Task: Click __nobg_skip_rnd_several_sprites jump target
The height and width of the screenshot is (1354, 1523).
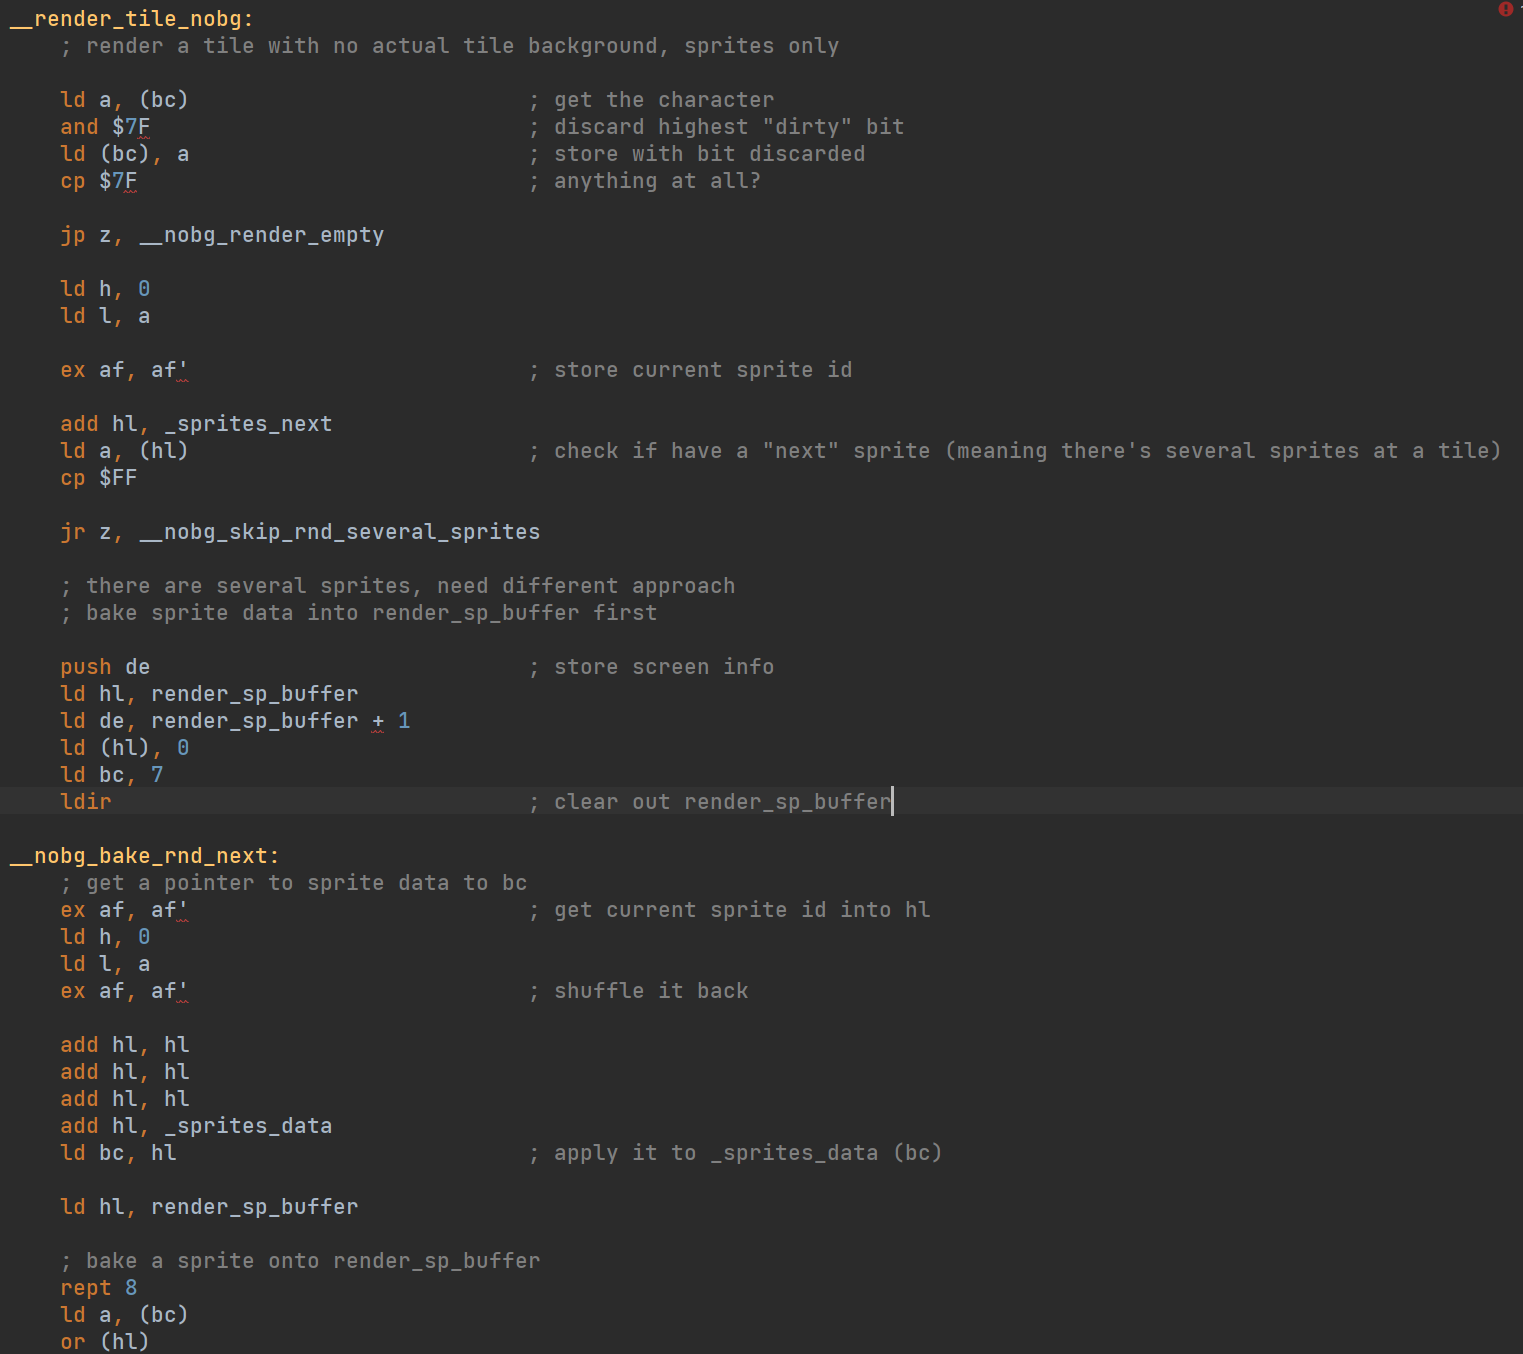Action: (x=339, y=532)
